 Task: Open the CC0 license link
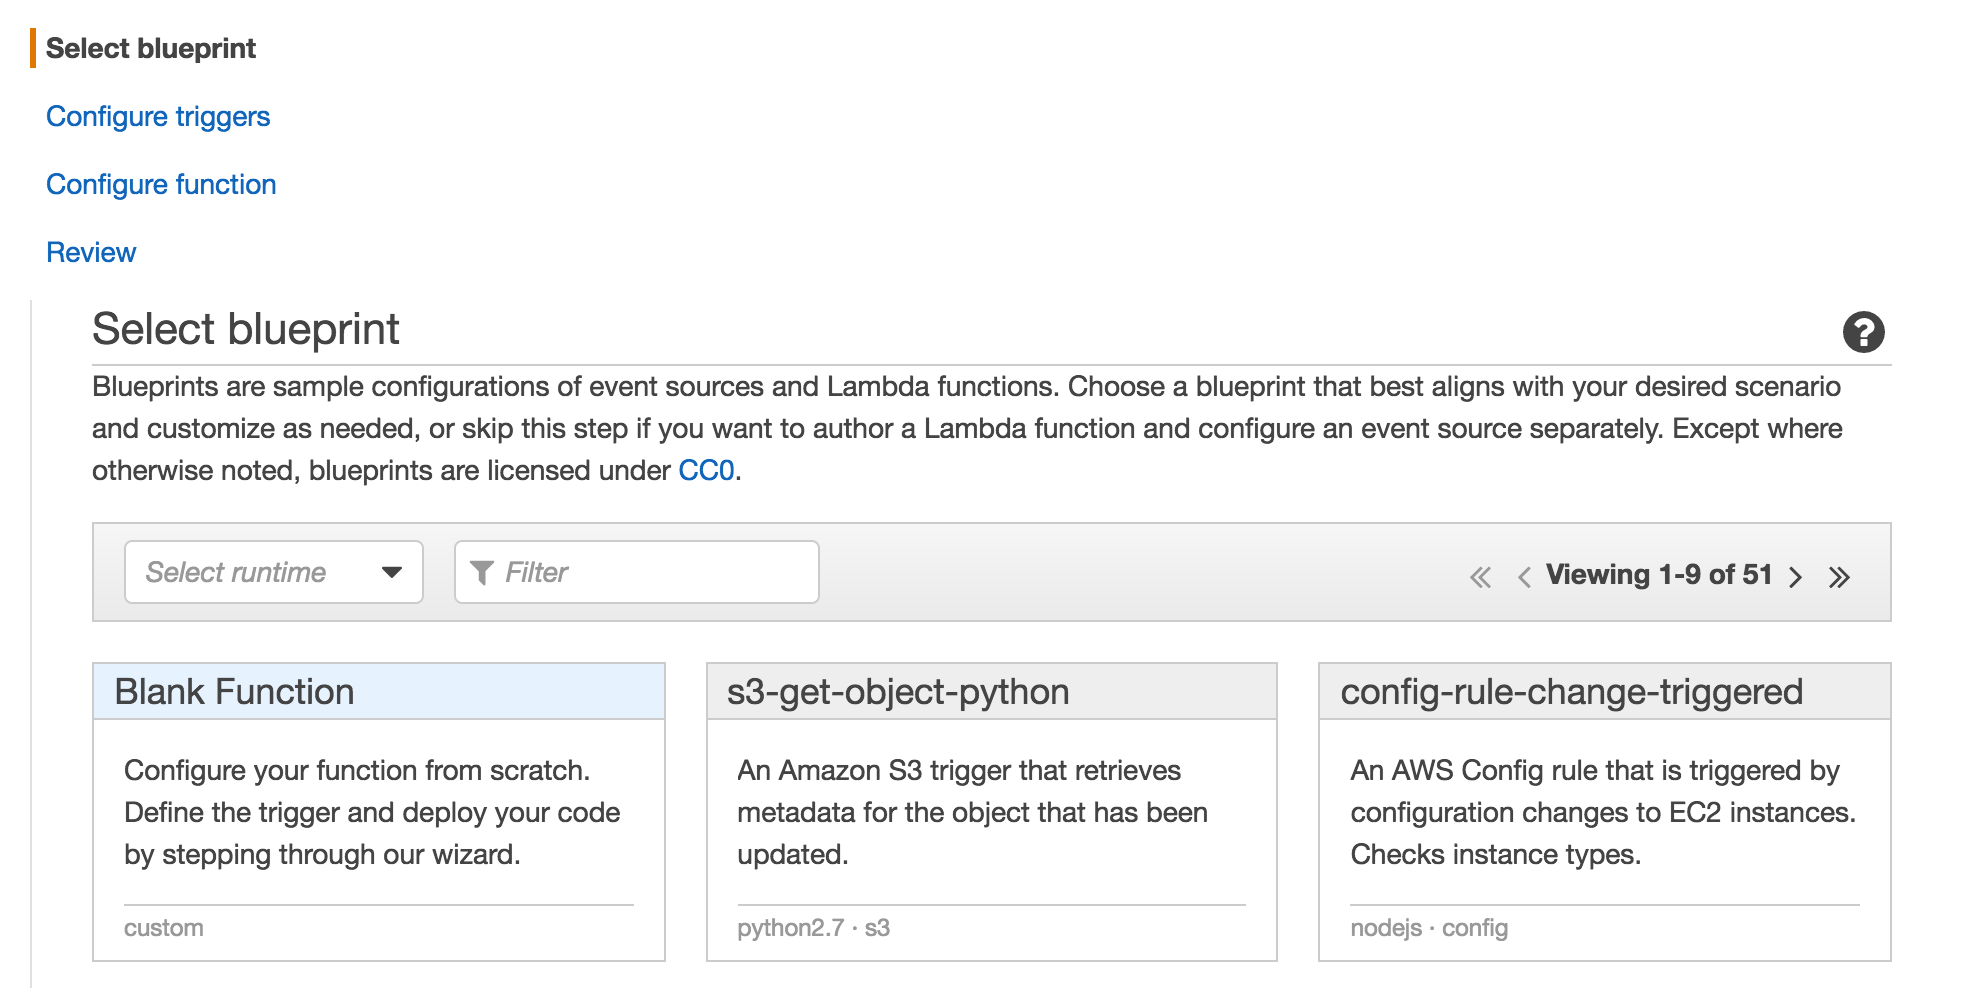coord(706,471)
